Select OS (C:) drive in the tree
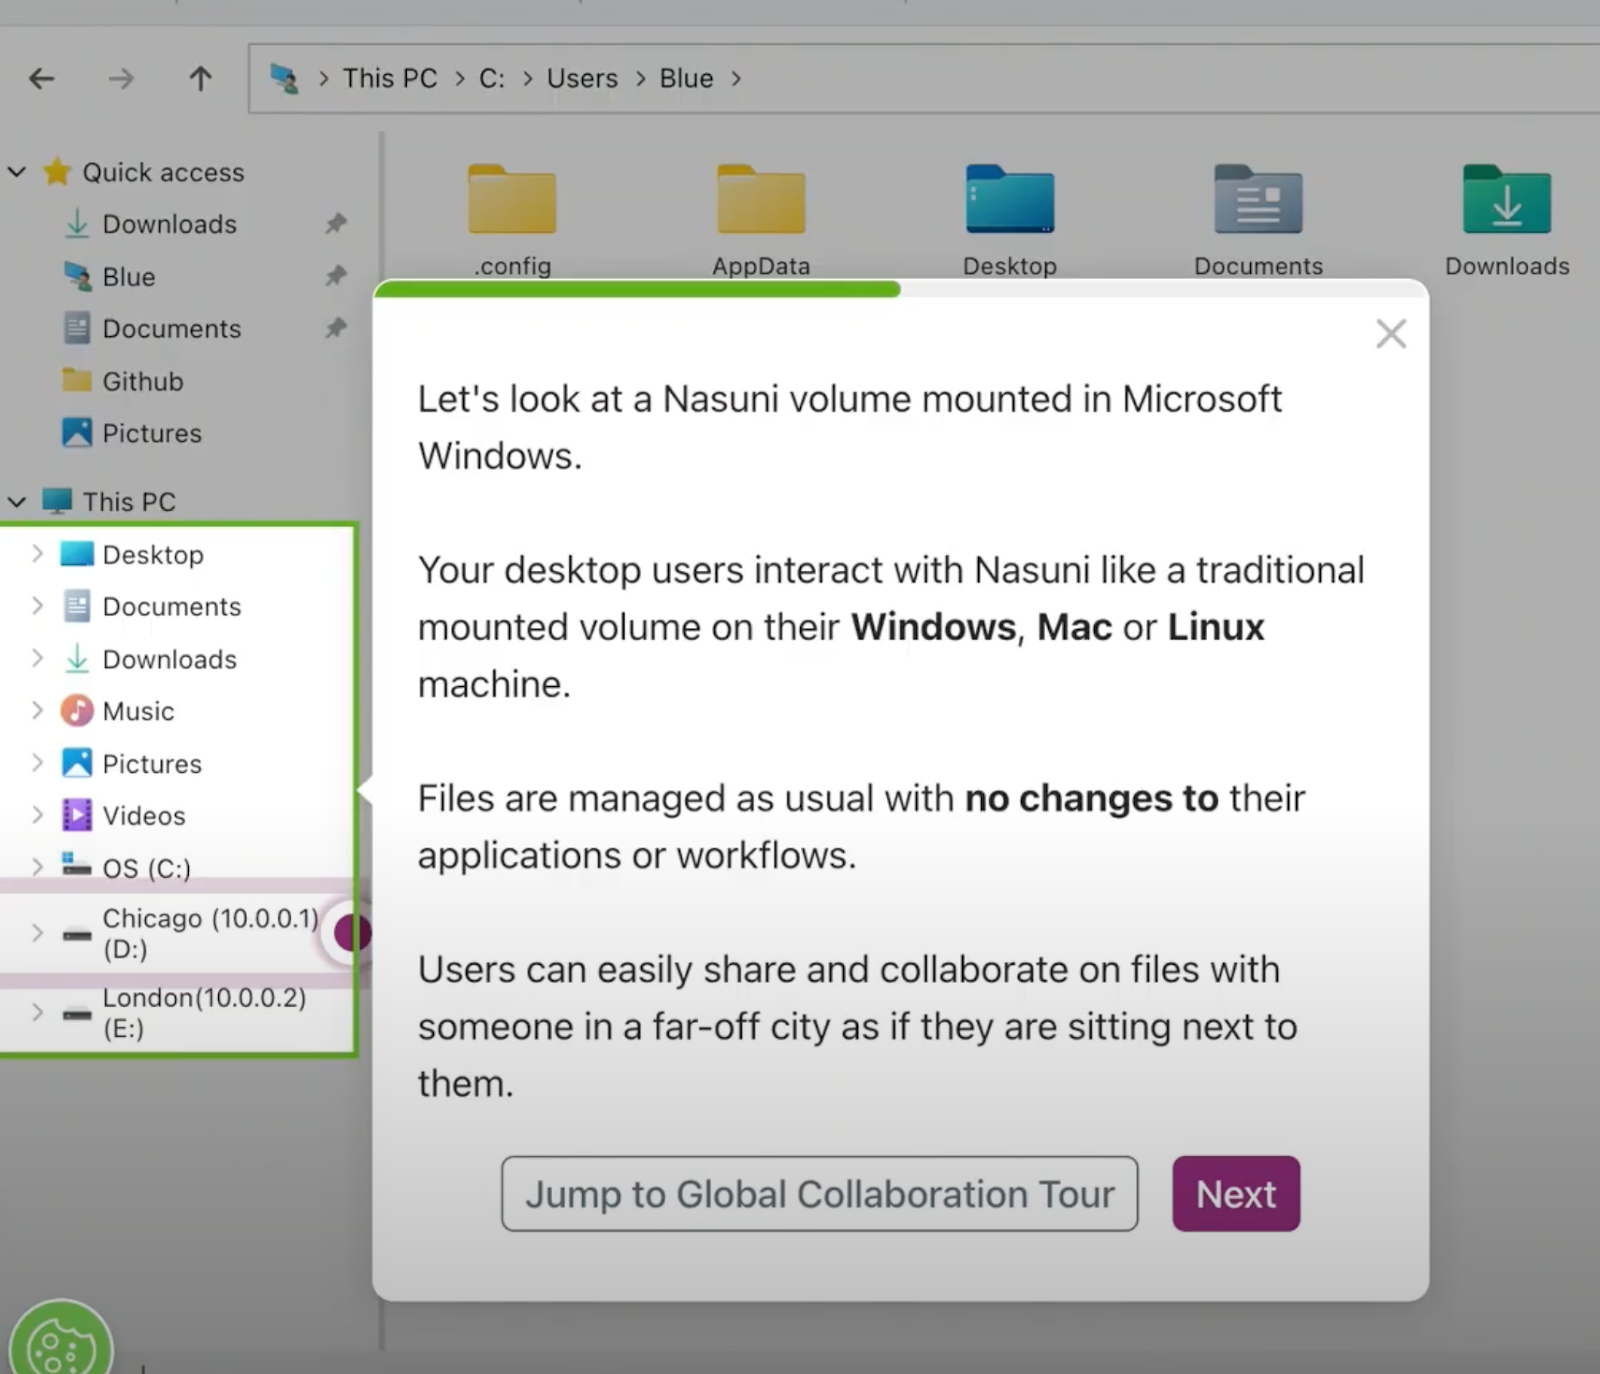This screenshot has height=1374, width=1600. pos(146,867)
